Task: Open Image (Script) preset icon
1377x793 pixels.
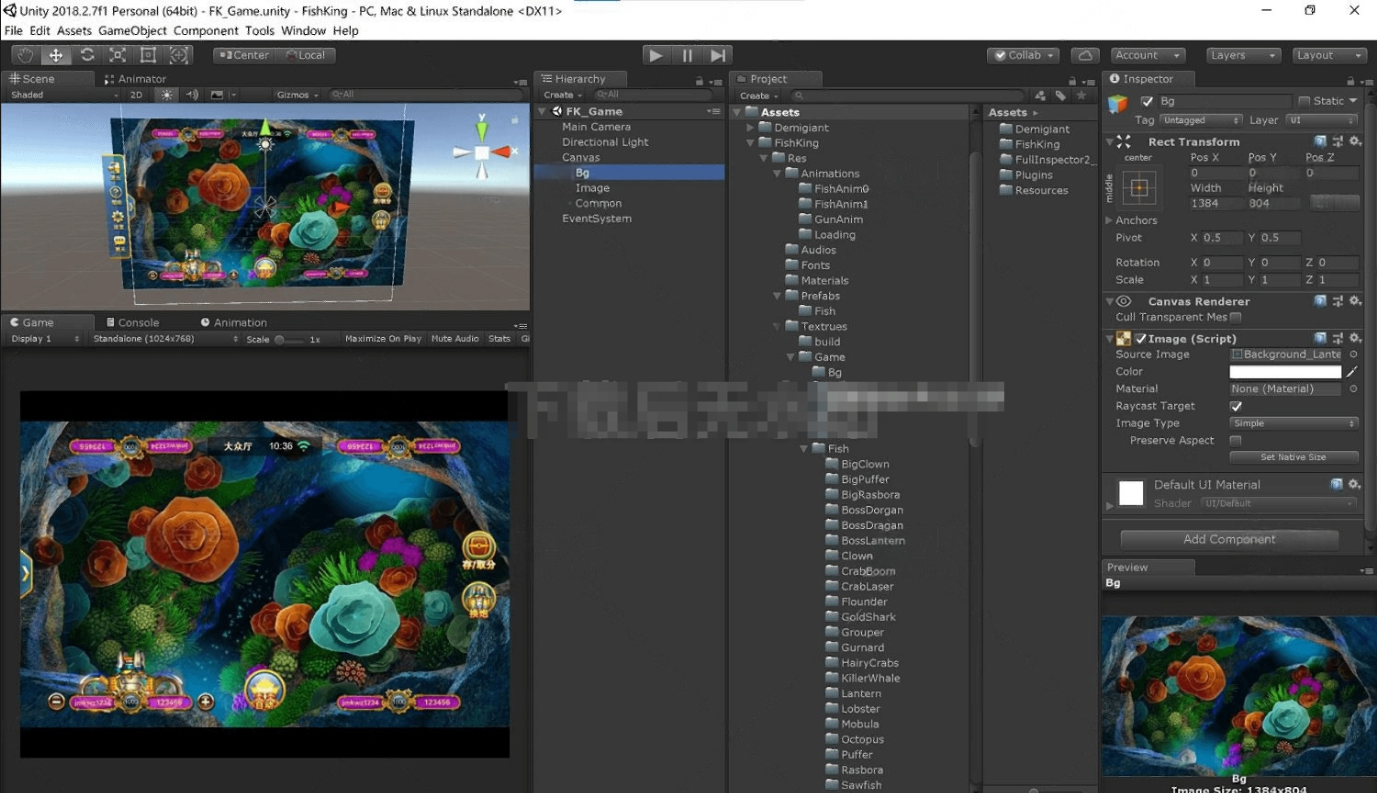Action: [x=1338, y=339]
